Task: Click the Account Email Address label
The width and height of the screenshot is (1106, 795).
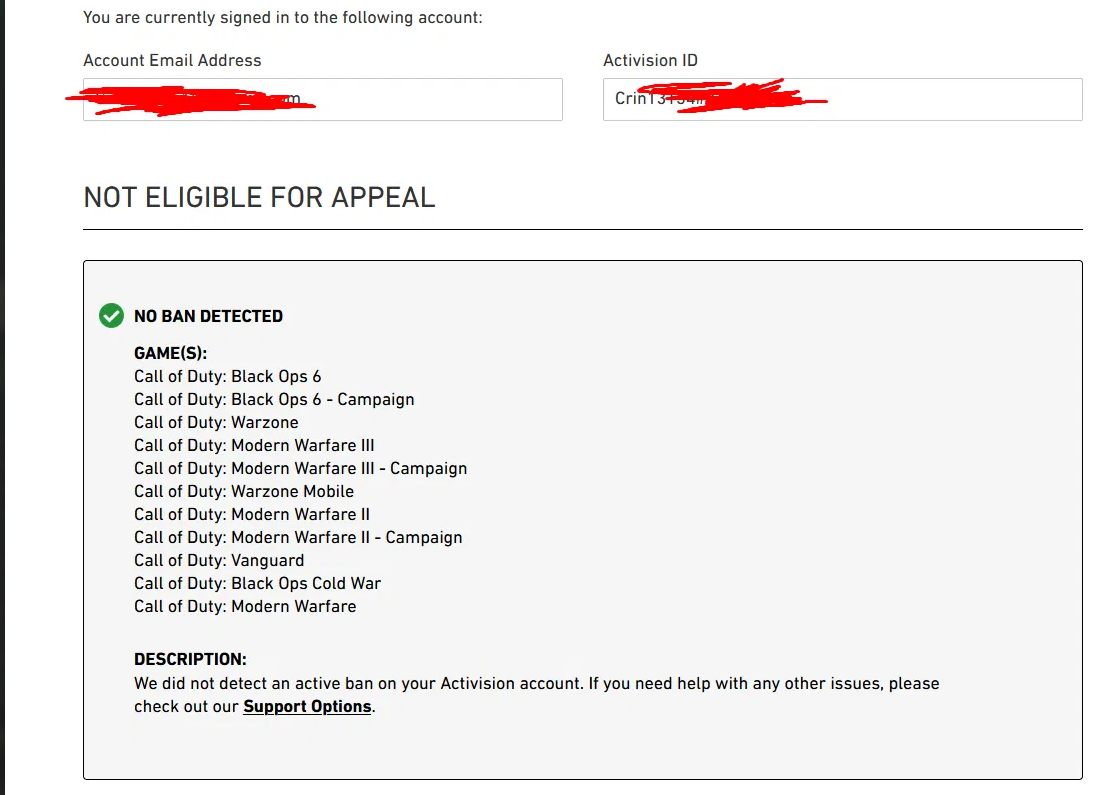Action: click(x=172, y=61)
